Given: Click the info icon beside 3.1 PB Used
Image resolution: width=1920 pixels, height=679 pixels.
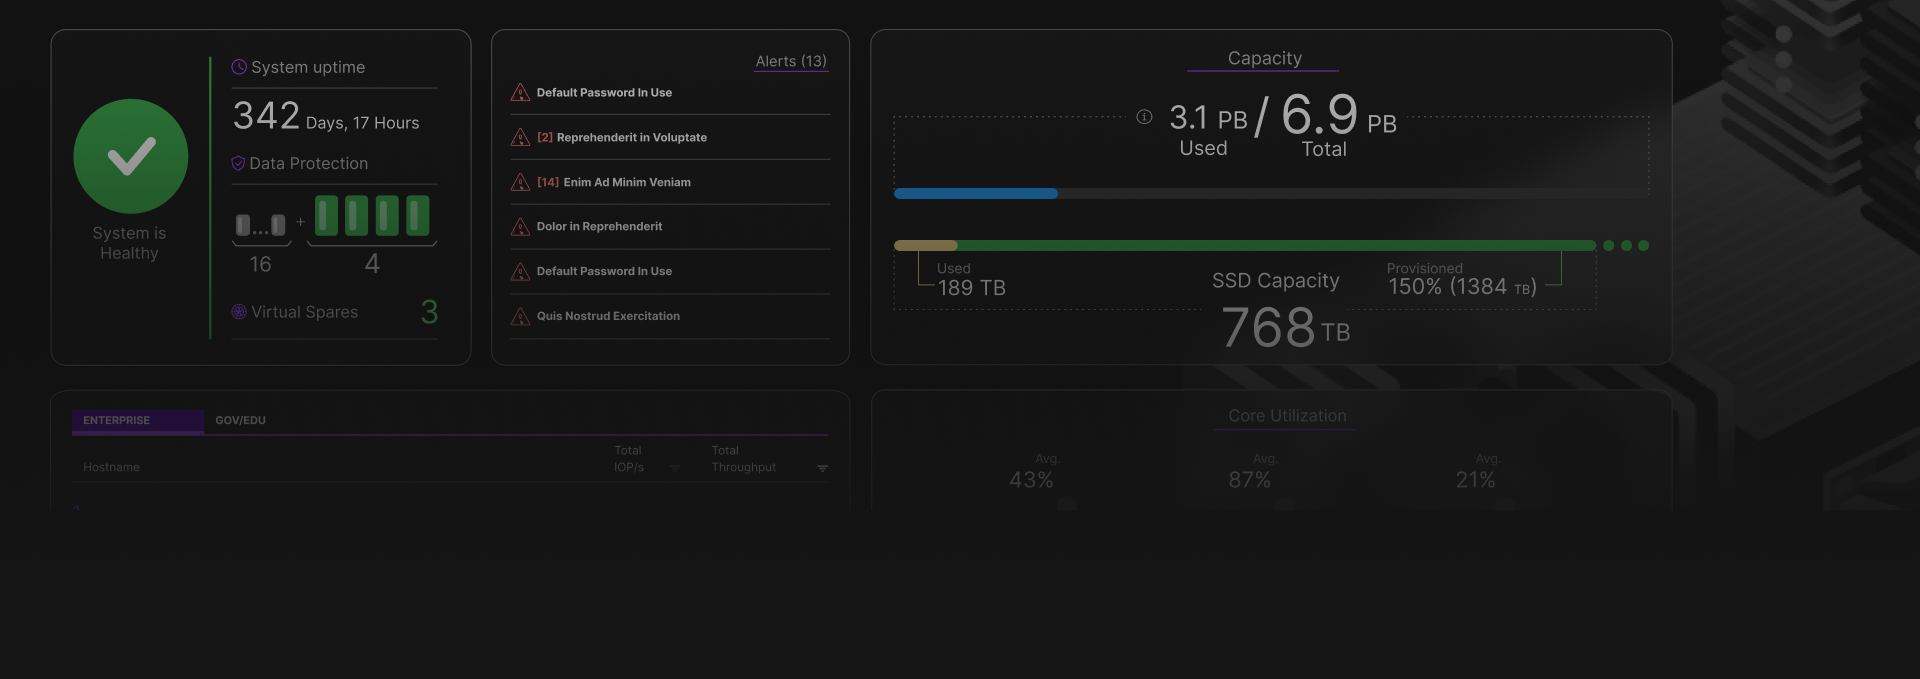Looking at the screenshot, I should (x=1144, y=117).
